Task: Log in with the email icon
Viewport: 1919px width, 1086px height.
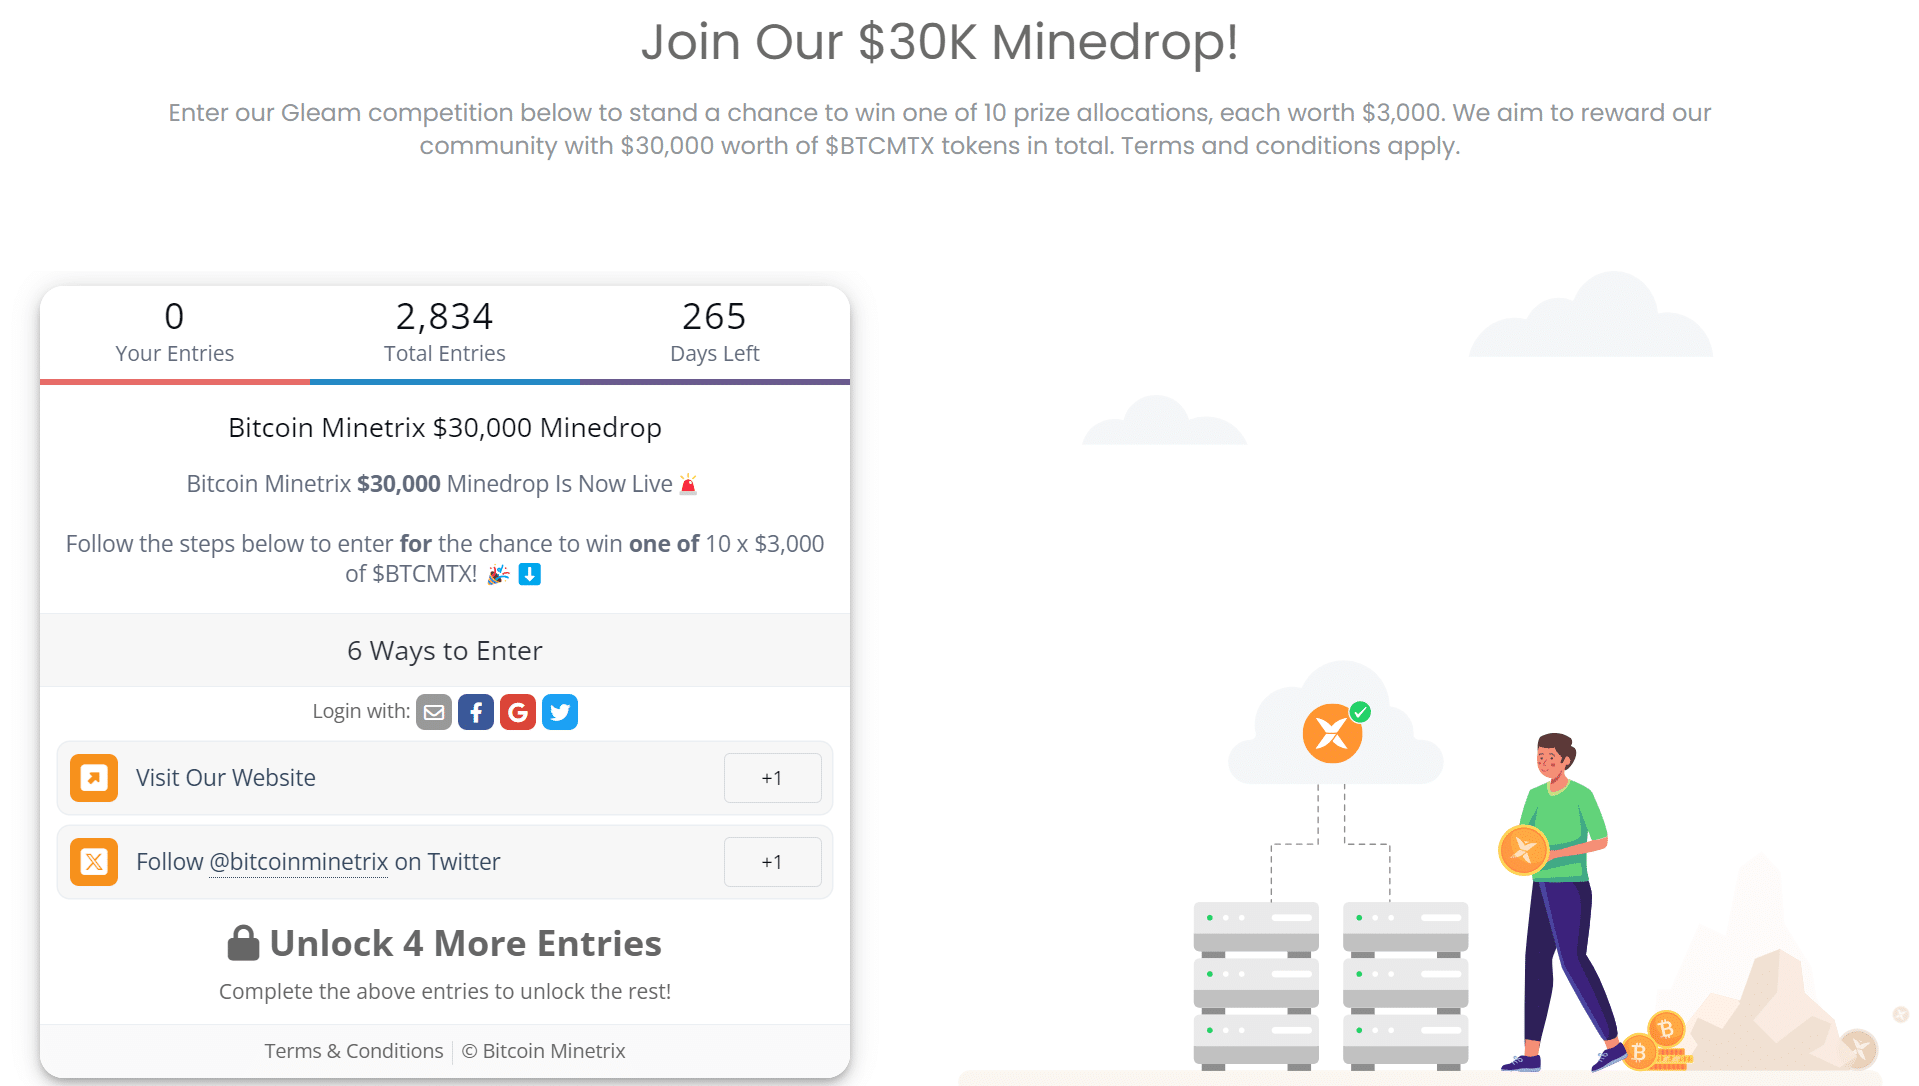Action: 434,711
